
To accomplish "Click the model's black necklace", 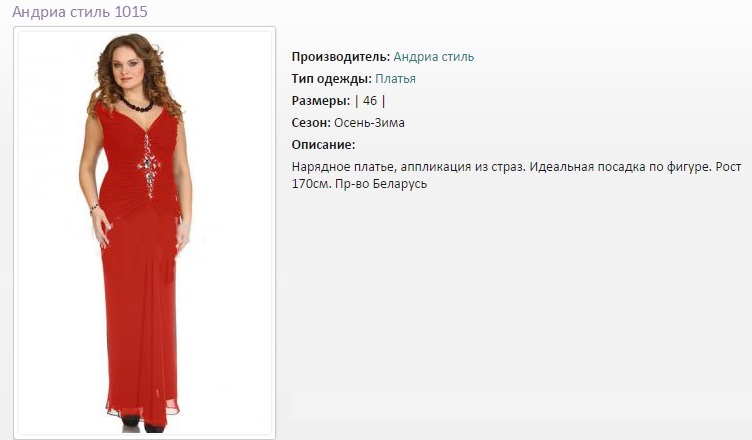I will (x=137, y=104).
